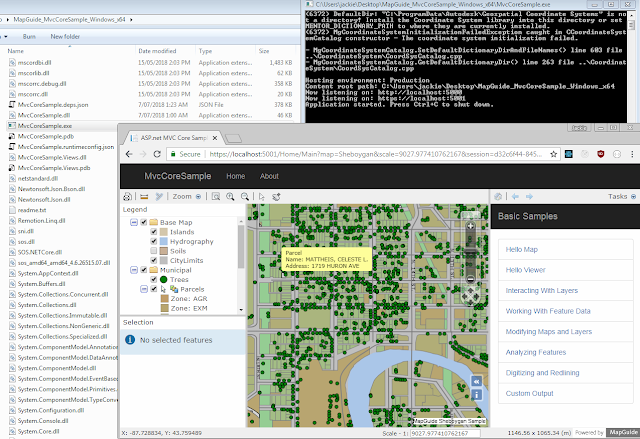
Task: Open Interacting With Layers sample
Action: (542, 290)
